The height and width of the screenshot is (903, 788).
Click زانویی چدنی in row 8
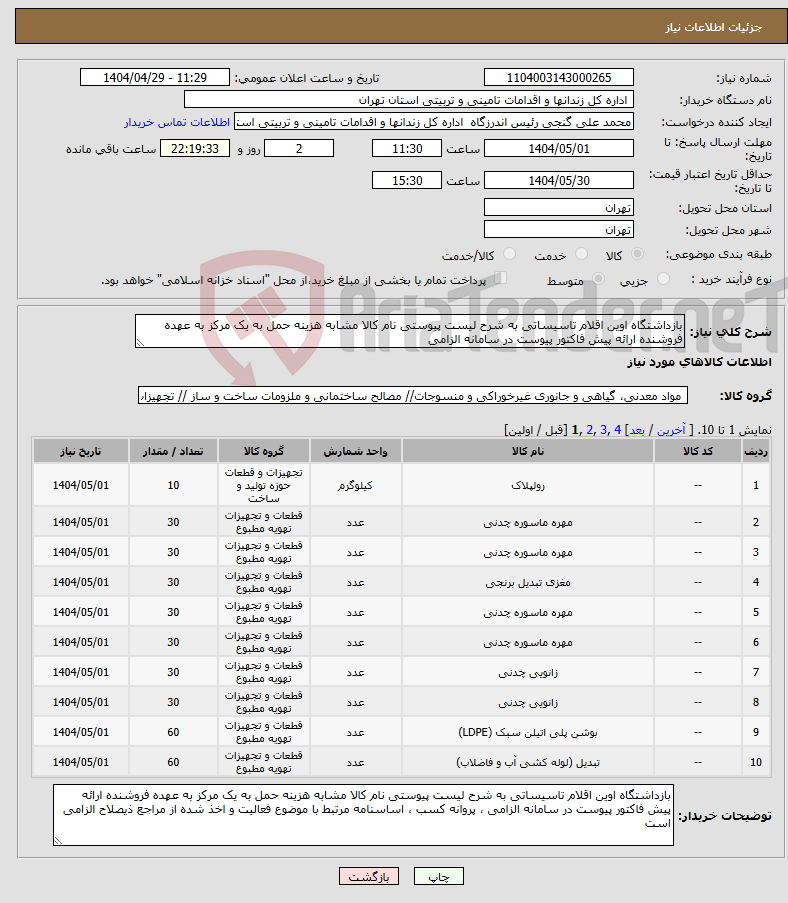click(x=528, y=702)
